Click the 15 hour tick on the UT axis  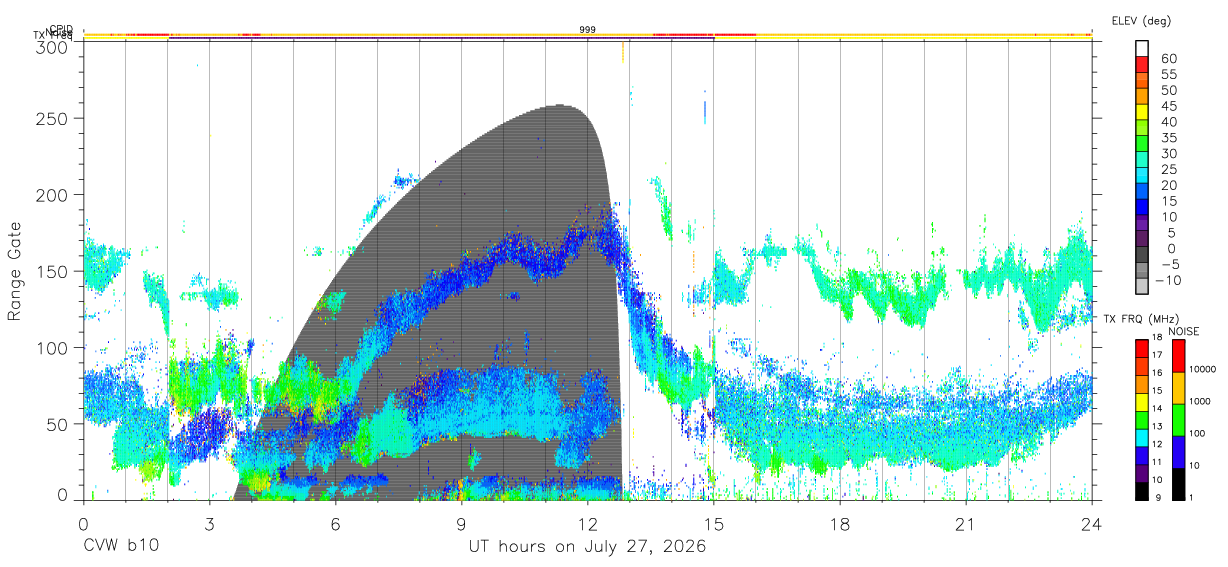[x=714, y=524]
